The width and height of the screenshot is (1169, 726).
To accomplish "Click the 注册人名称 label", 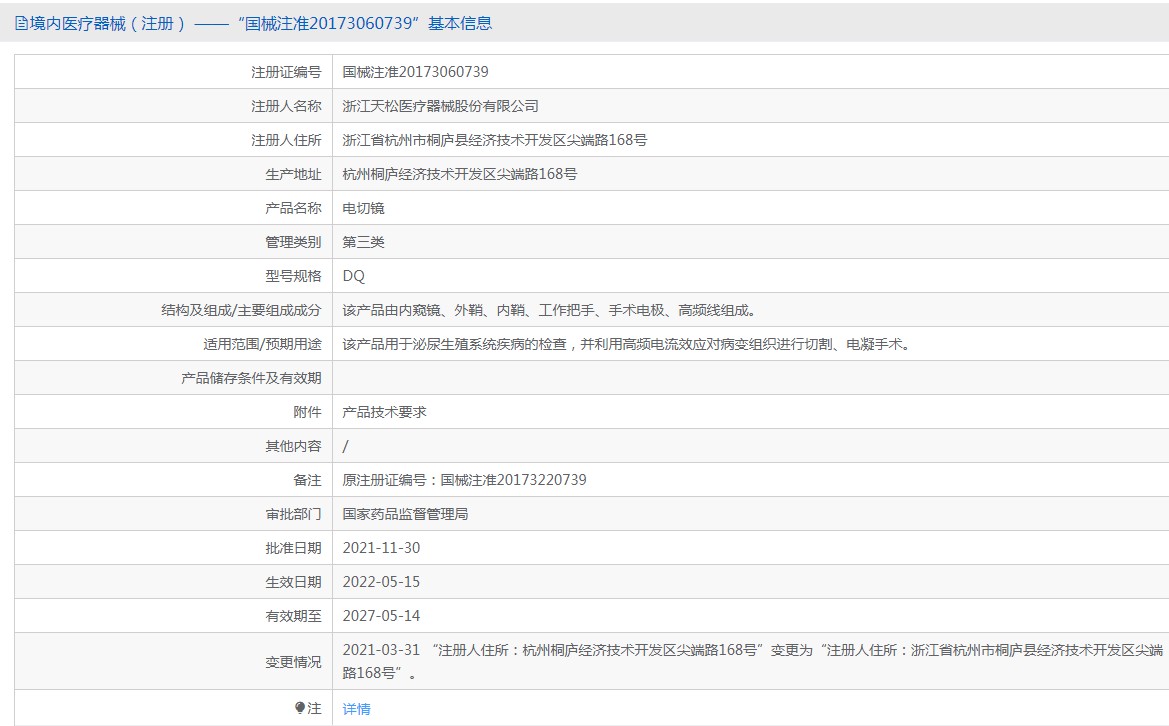I will (x=286, y=107).
